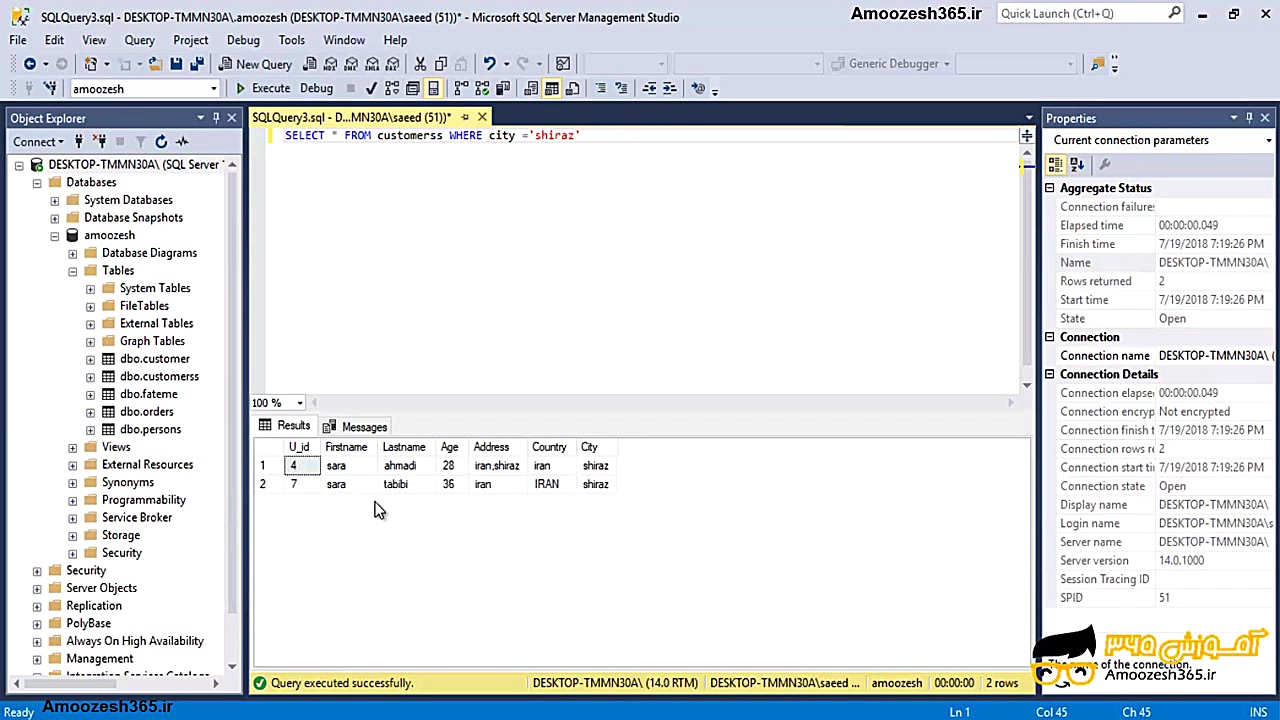The height and width of the screenshot is (720, 1280).
Task: Collapse the Connection Details section
Action: [1050, 374]
